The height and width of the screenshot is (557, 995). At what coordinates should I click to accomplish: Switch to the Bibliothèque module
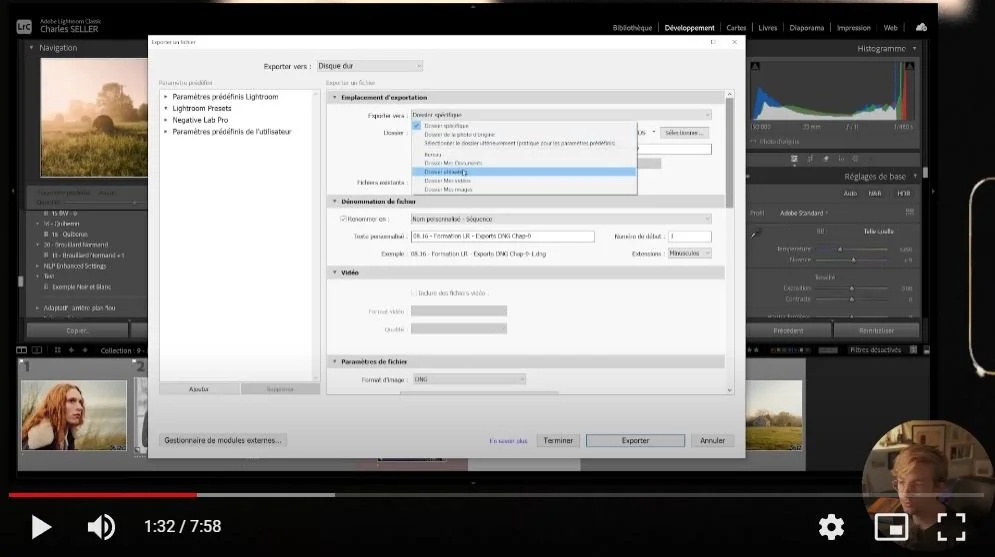(x=632, y=28)
